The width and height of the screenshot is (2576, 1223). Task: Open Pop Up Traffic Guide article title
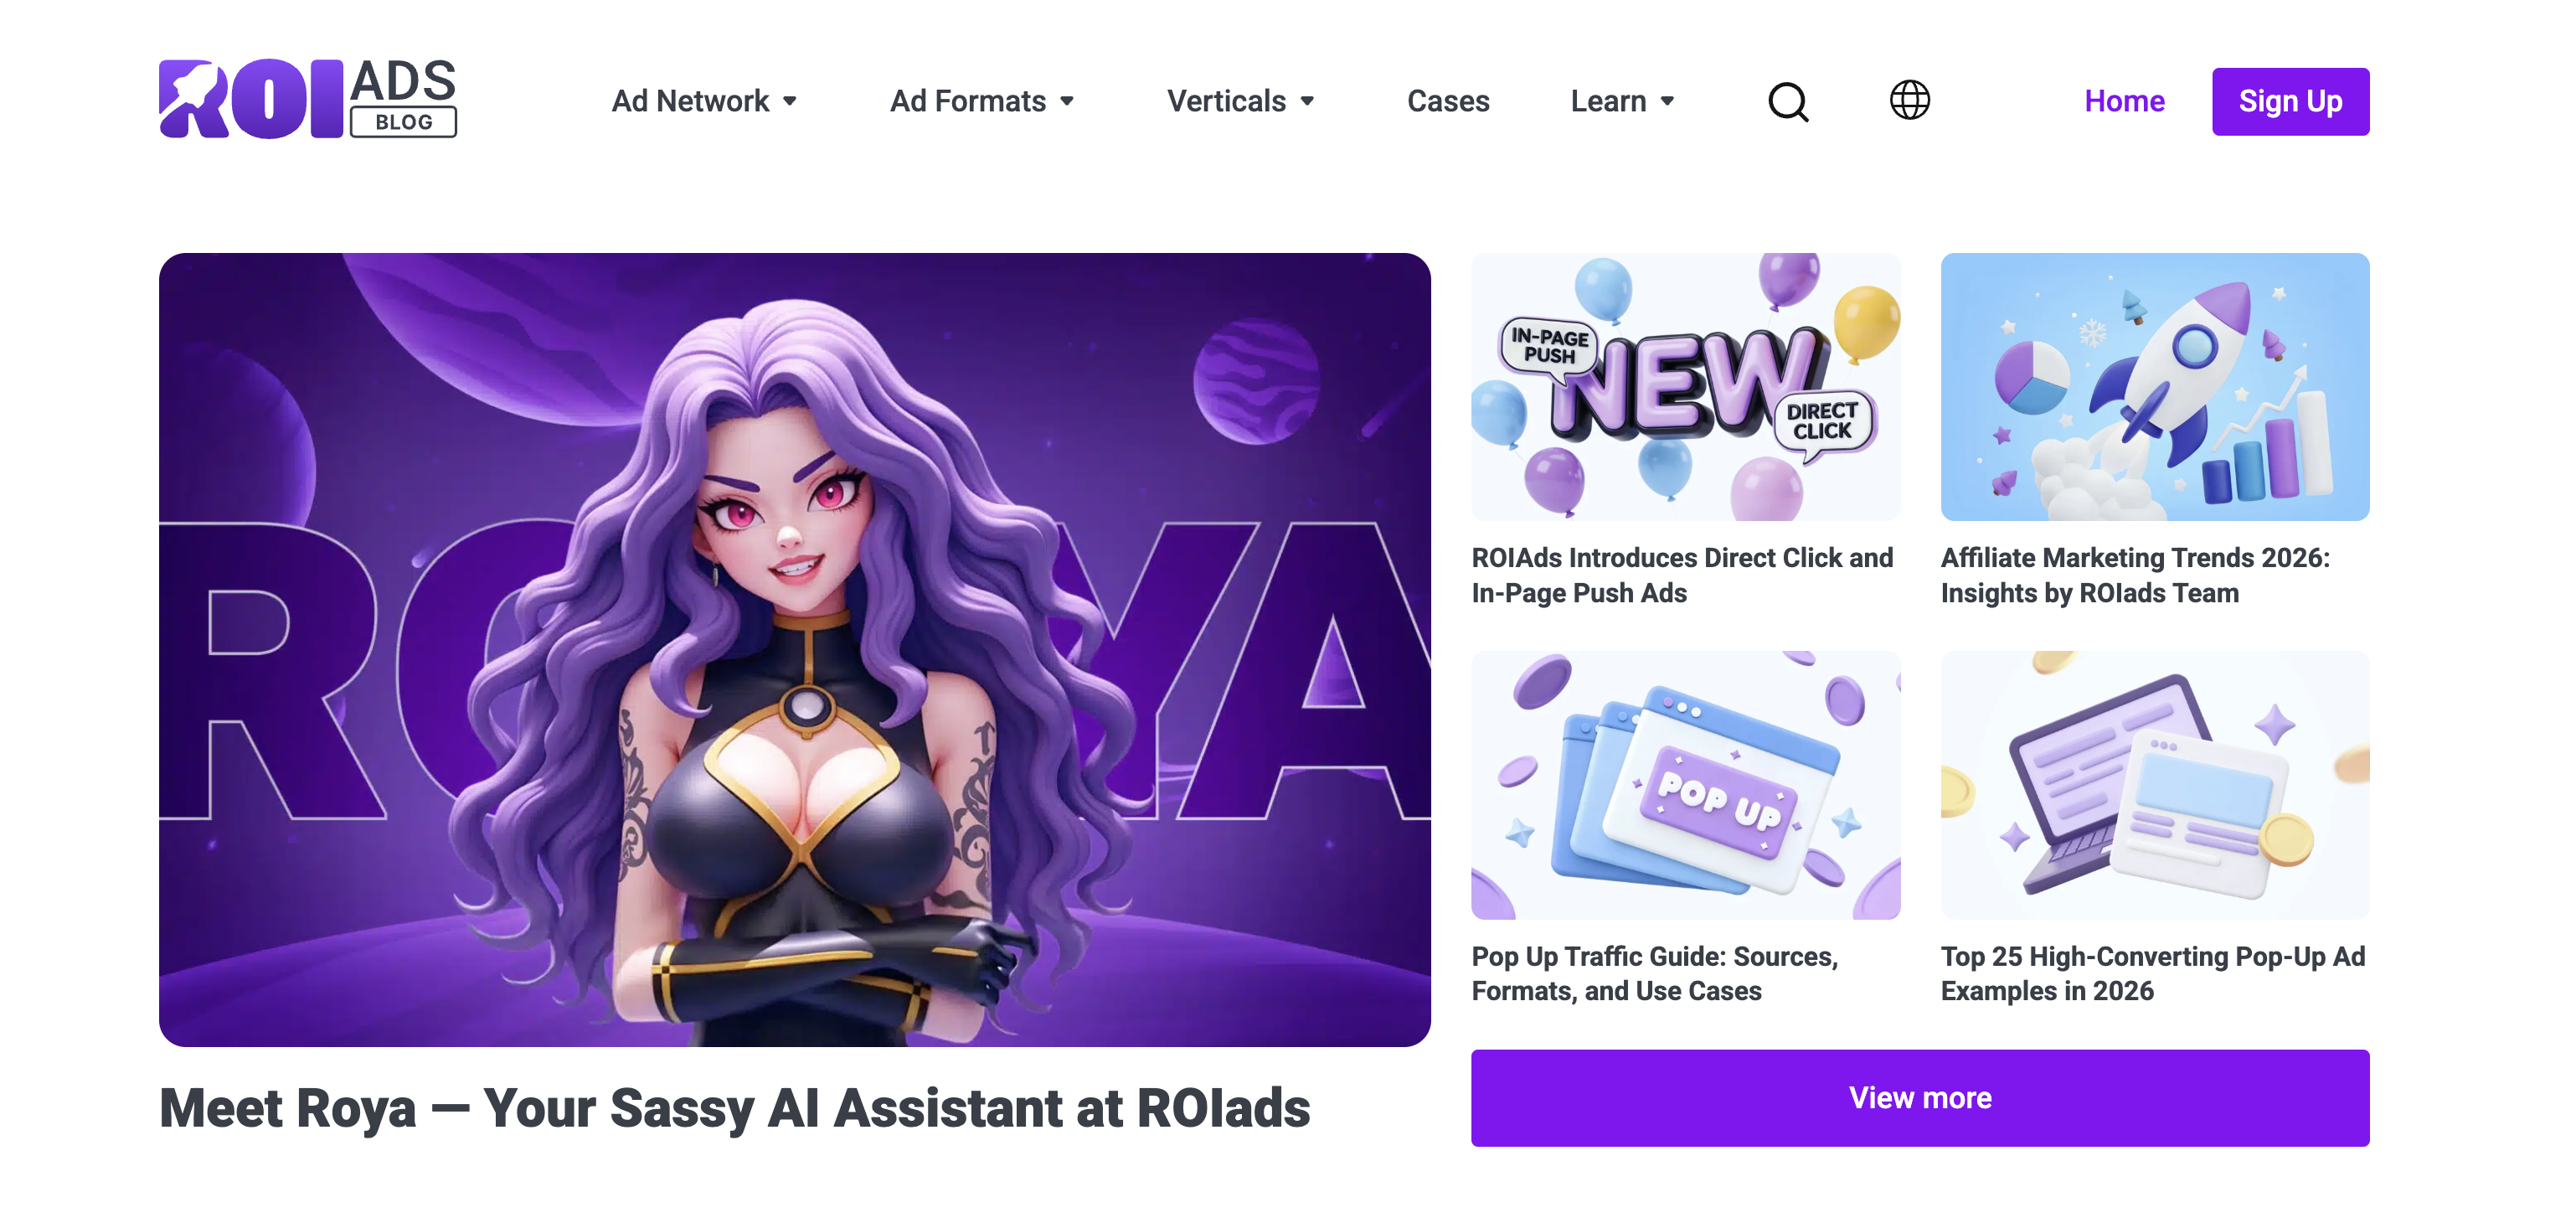[1655, 973]
